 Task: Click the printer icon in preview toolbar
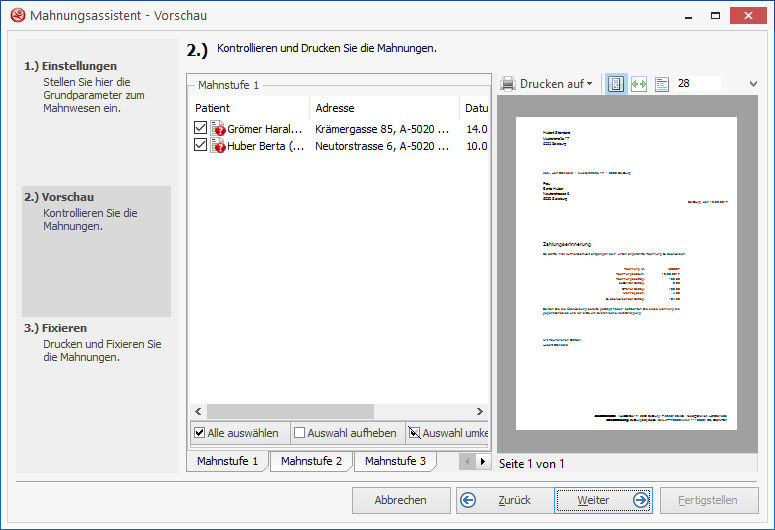tap(508, 84)
